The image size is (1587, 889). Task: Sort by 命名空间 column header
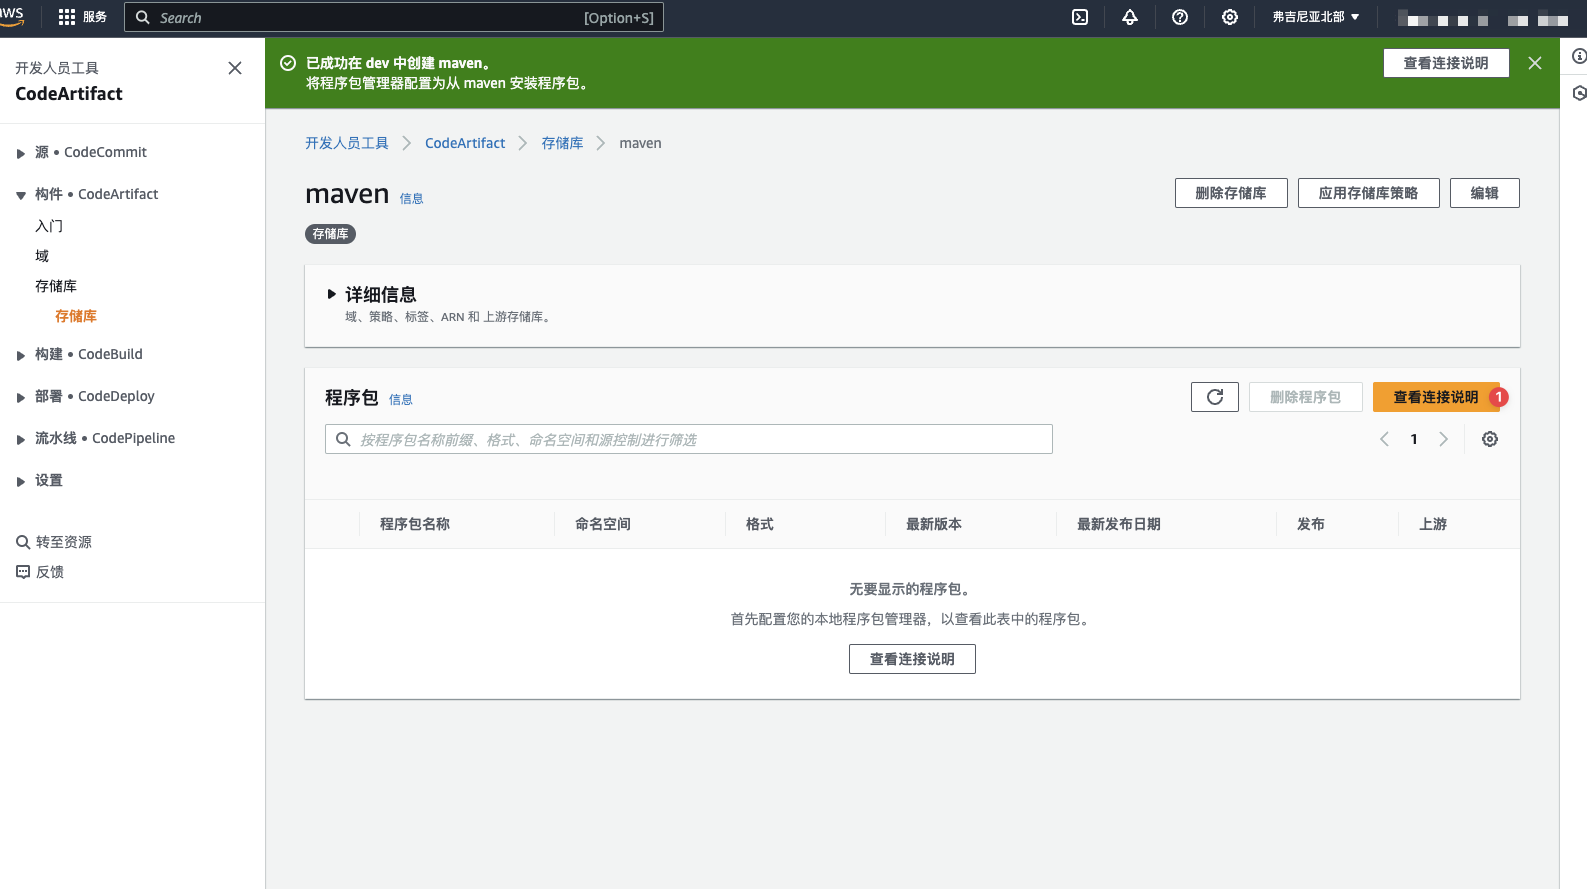click(603, 524)
